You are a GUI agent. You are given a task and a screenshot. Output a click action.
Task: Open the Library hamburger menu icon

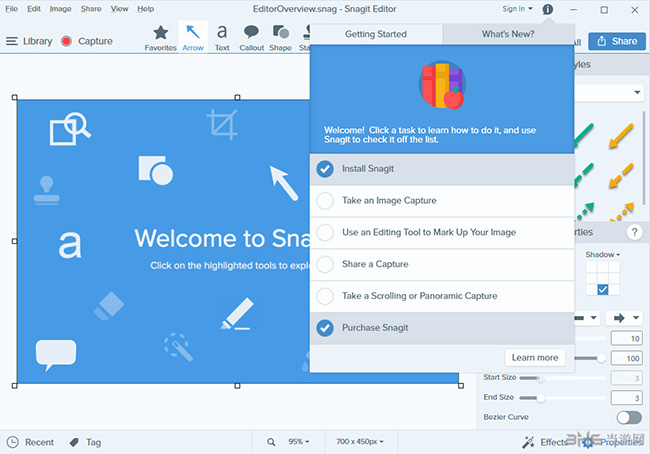12,41
